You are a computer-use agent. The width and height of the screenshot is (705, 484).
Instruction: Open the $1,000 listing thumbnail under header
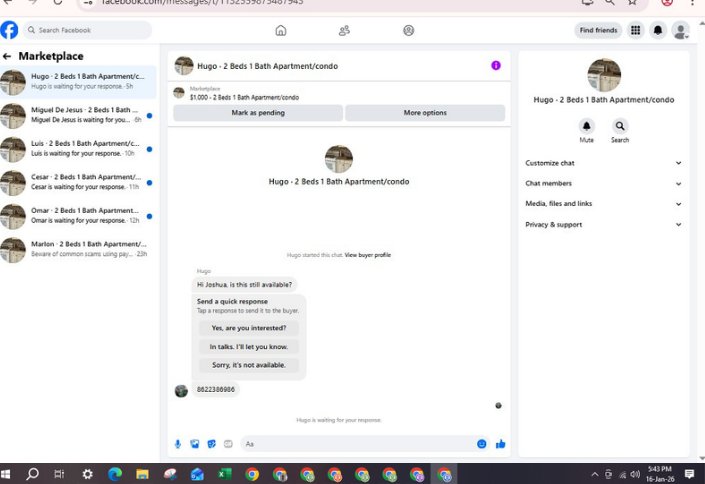[179, 93]
